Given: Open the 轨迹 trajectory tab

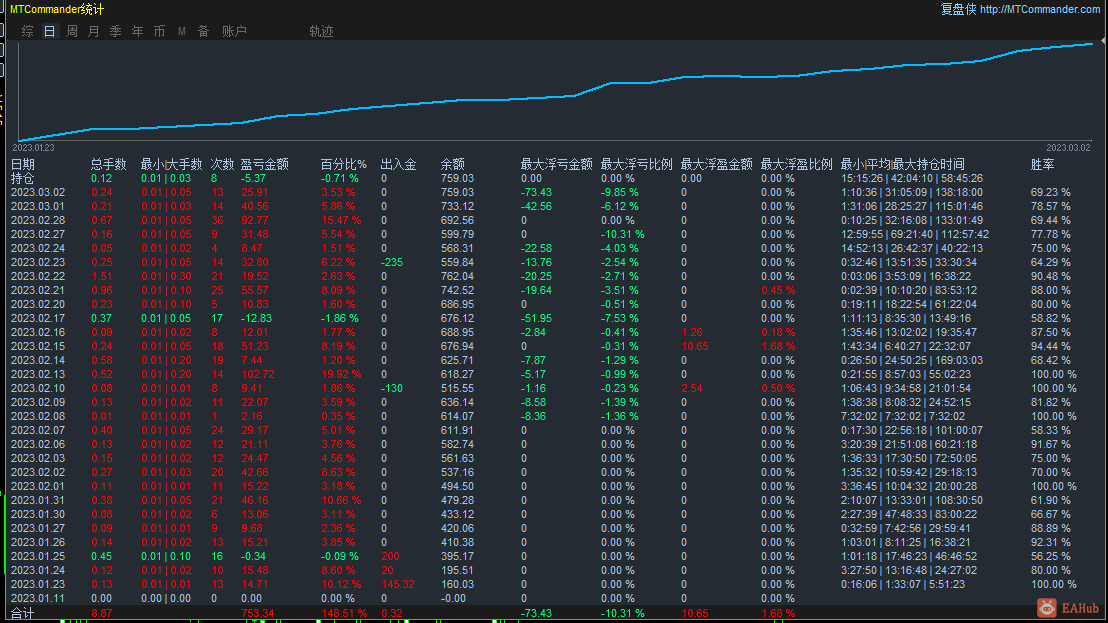Looking at the screenshot, I should [x=321, y=30].
